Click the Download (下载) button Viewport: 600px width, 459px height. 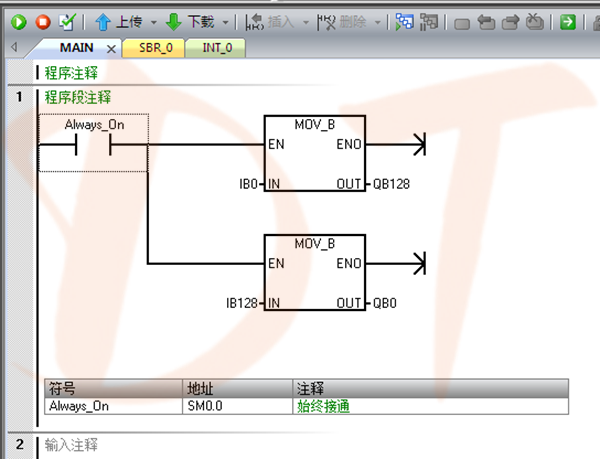tap(190, 21)
